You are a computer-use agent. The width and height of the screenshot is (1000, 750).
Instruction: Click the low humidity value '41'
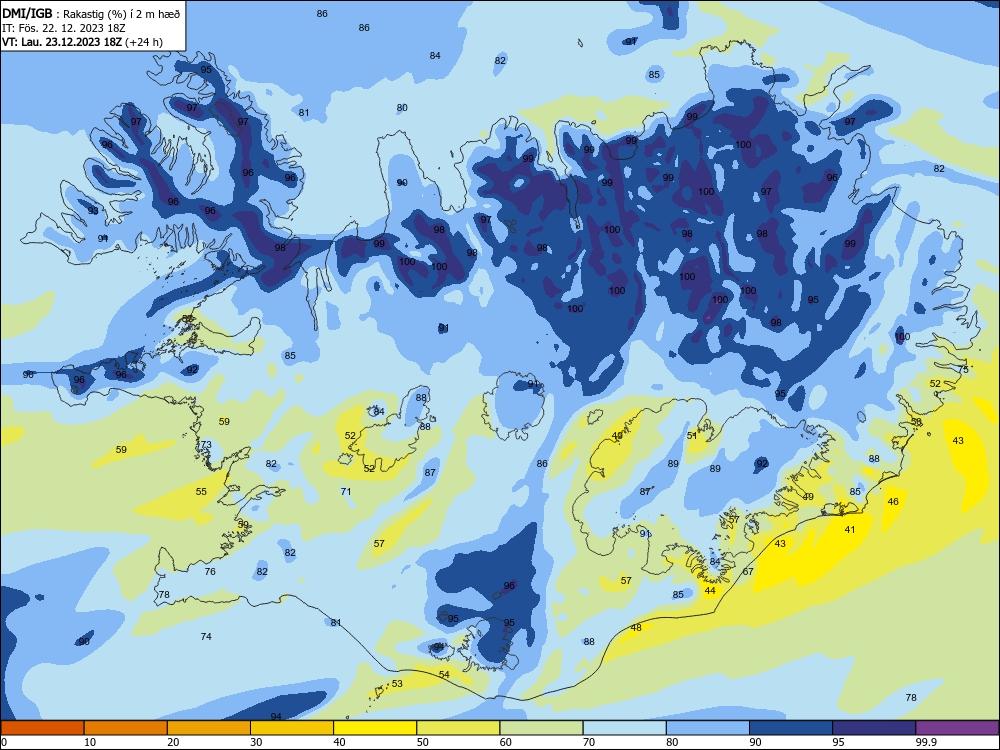849,529
